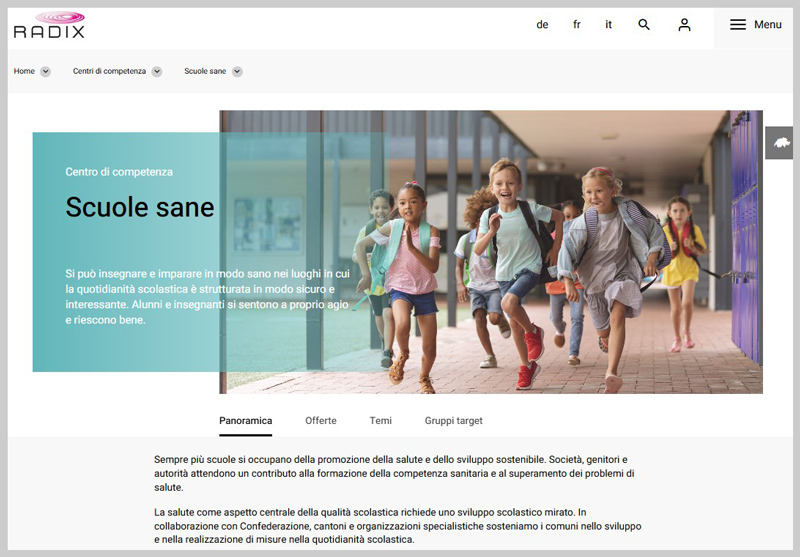Go to Home breadcrumb link
This screenshot has height=557, width=800.
[x=24, y=72]
